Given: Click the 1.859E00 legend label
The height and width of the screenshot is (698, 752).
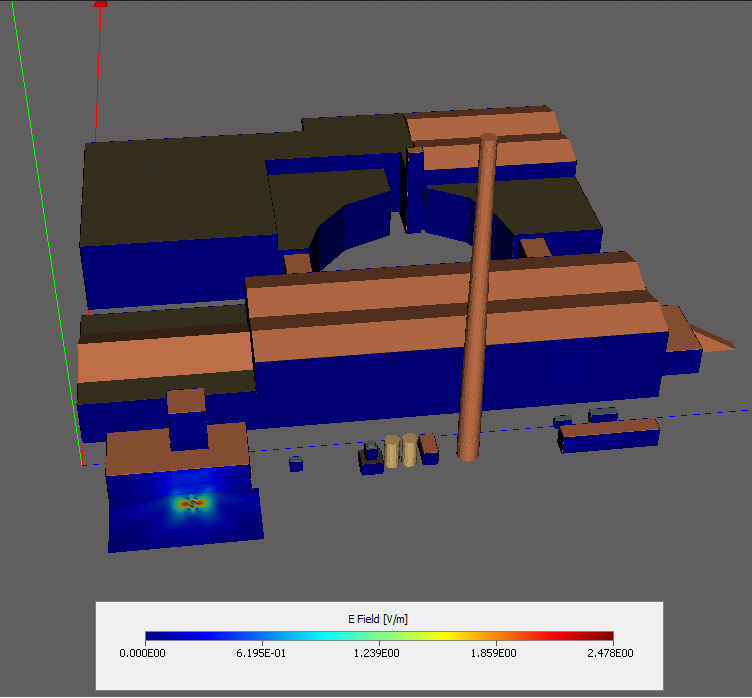Looking at the screenshot, I should [x=496, y=653].
